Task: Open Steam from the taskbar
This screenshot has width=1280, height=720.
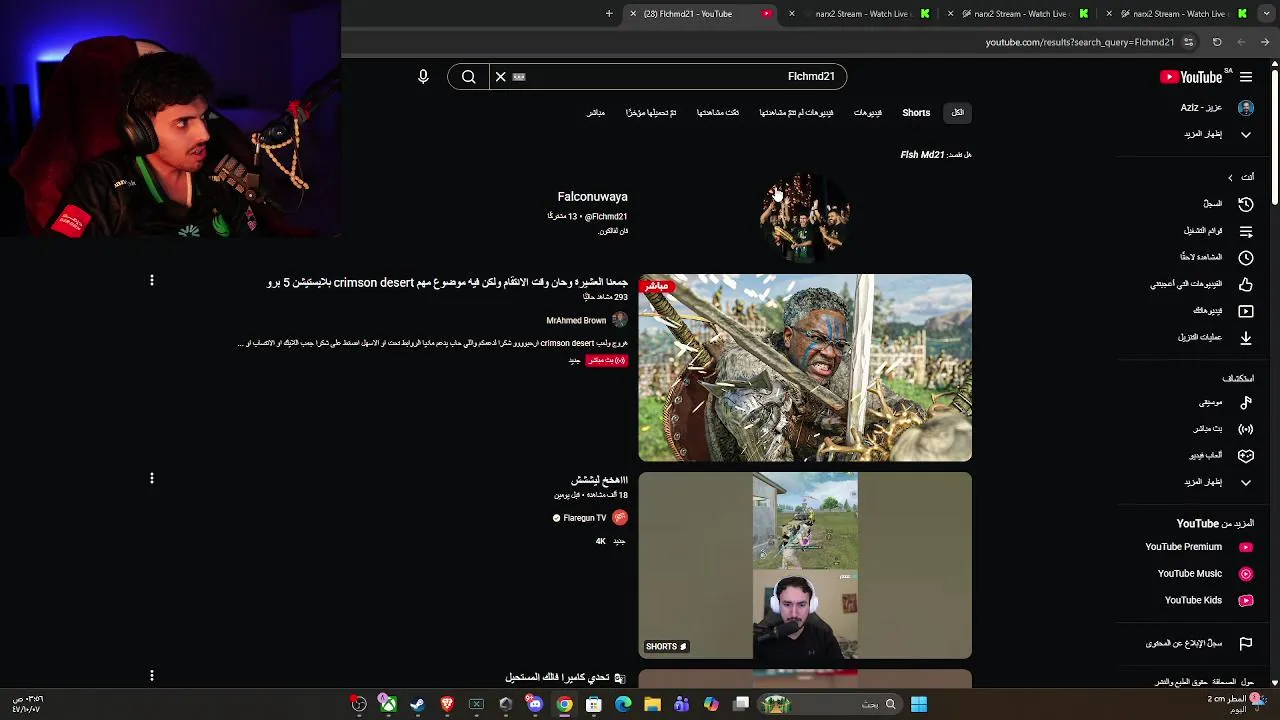Action: (x=417, y=705)
